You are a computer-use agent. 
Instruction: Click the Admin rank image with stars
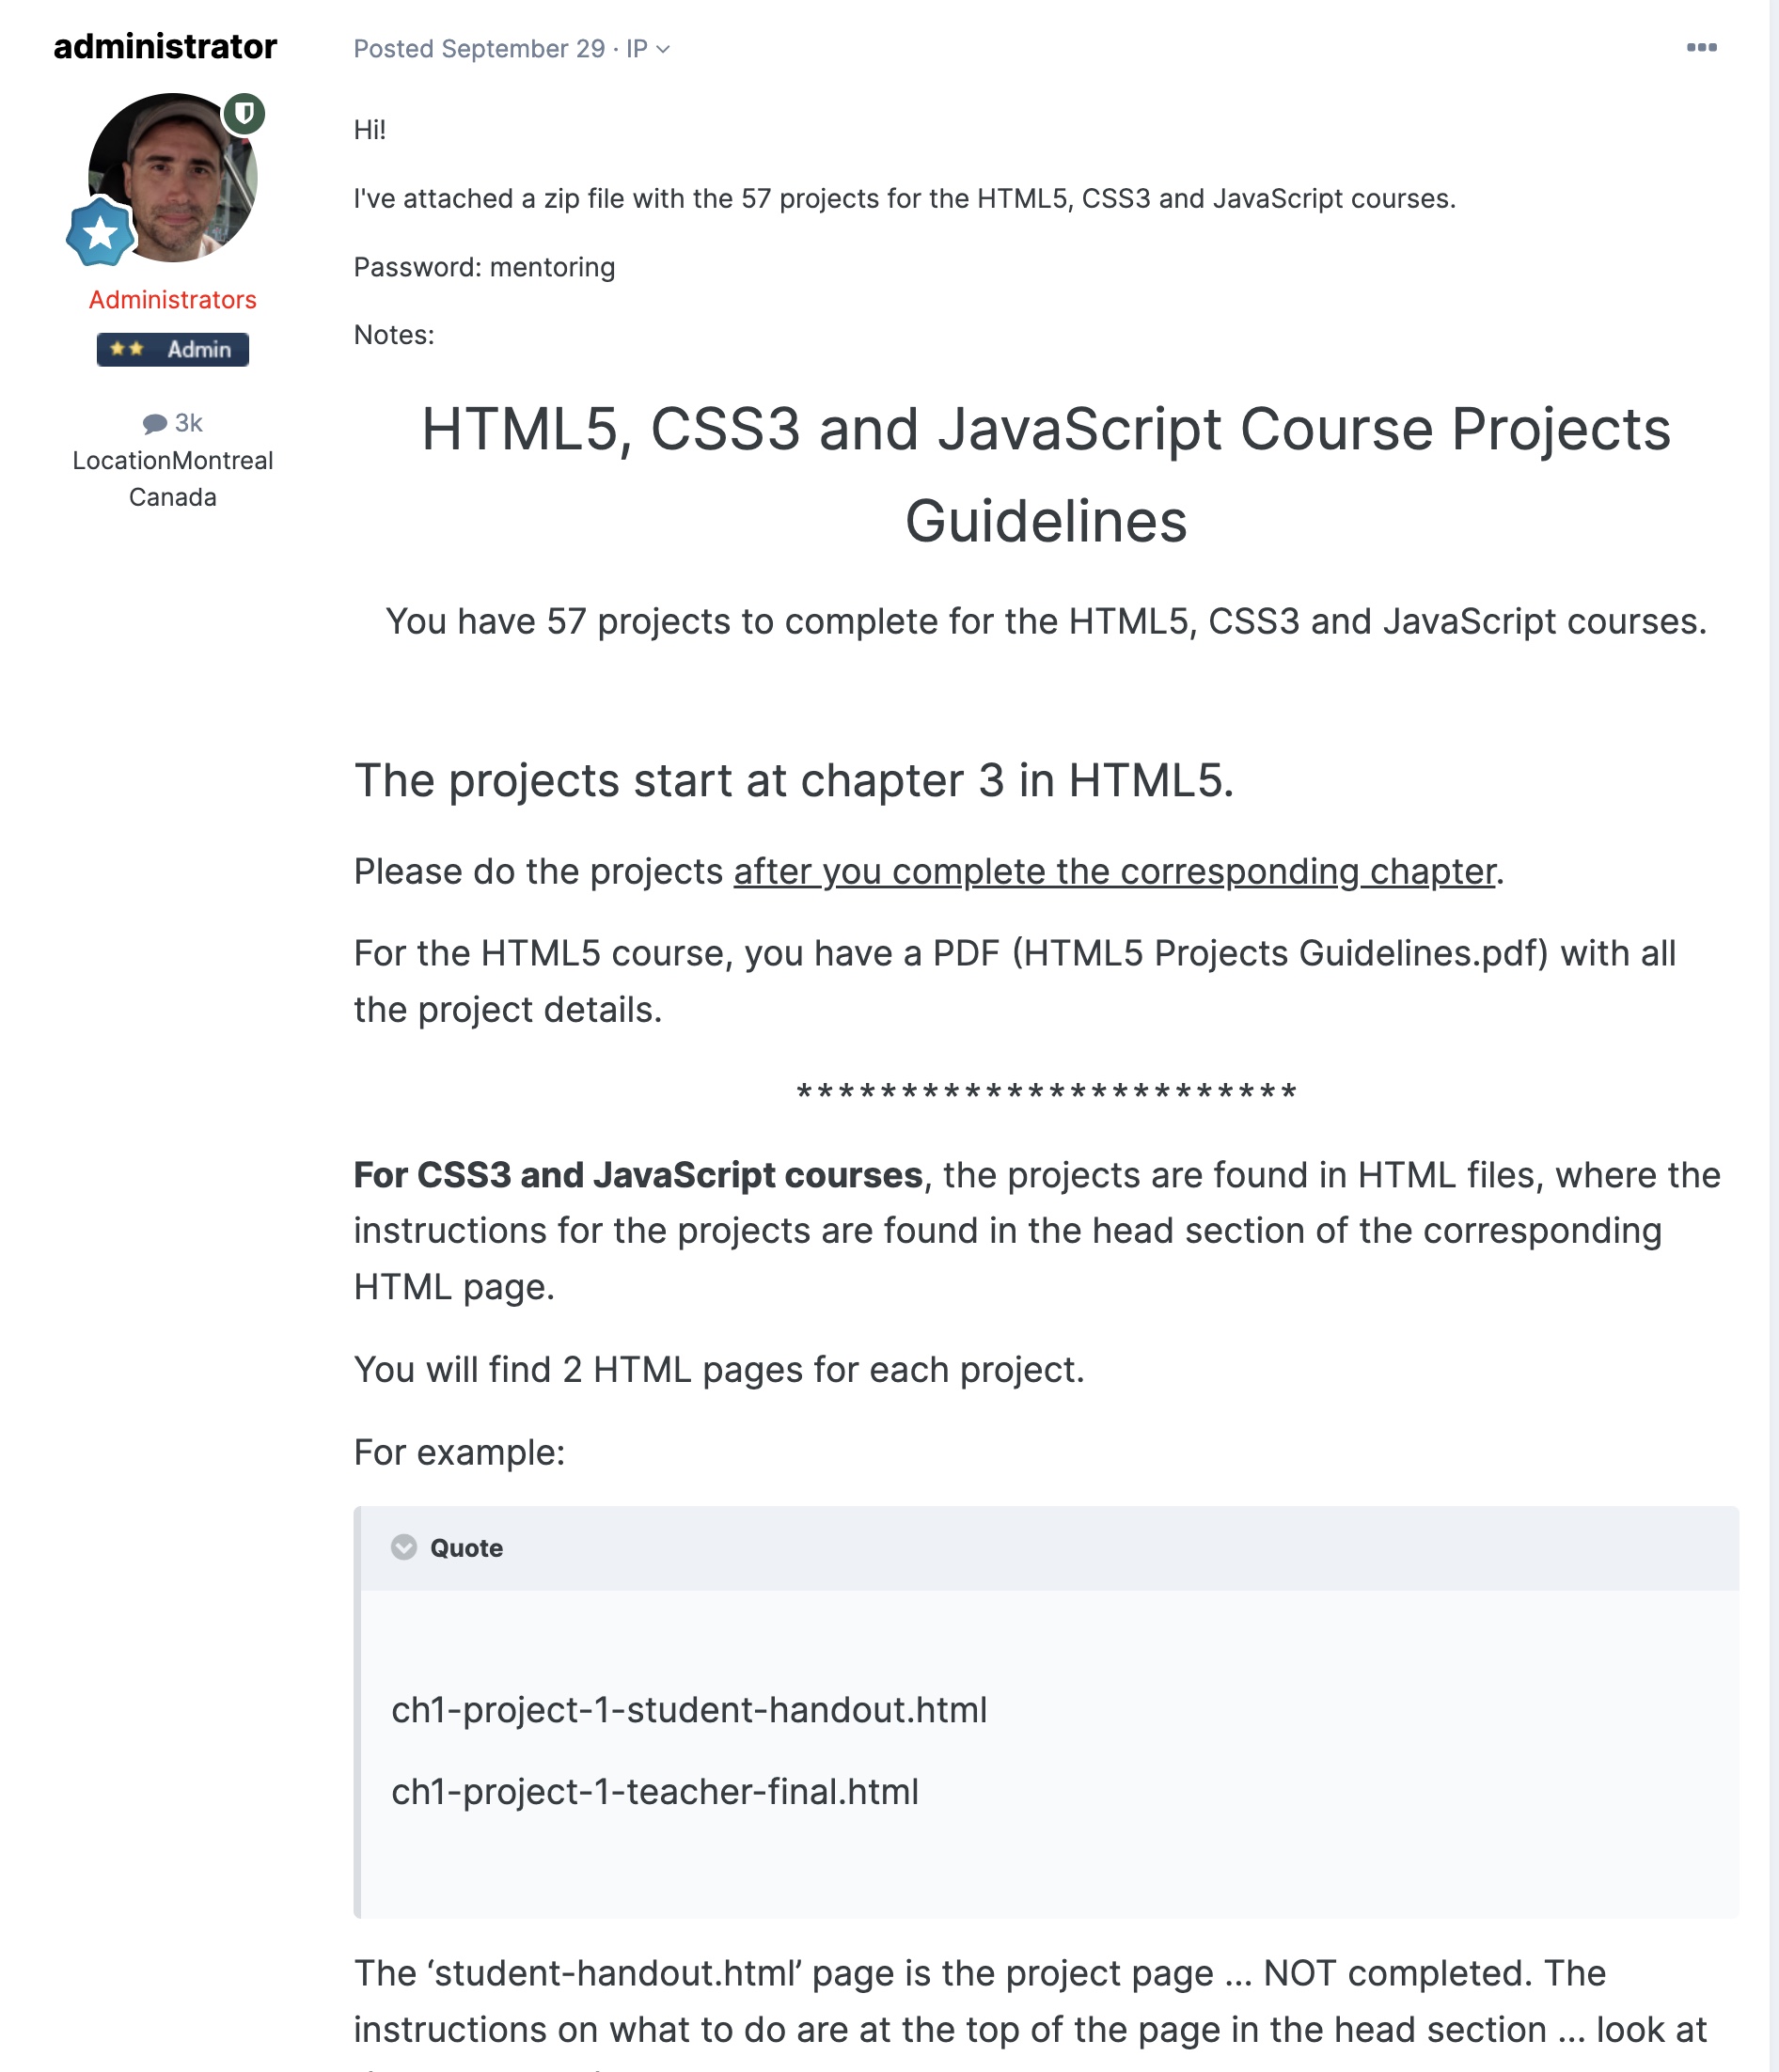pos(173,350)
